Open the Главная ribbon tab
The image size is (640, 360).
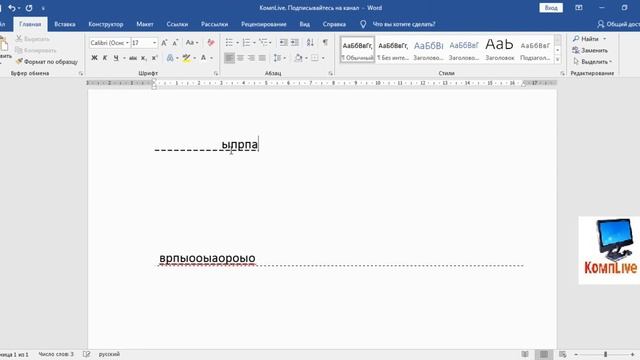point(30,24)
